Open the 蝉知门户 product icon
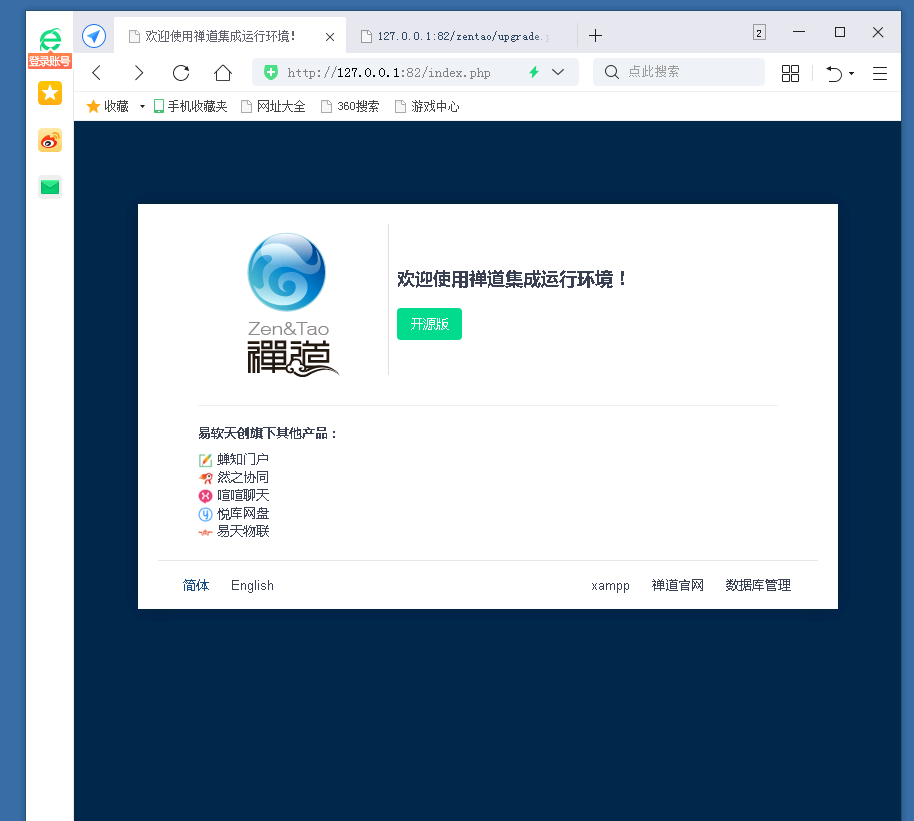Viewport: 914px width, 821px height. (x=204, y=459)
